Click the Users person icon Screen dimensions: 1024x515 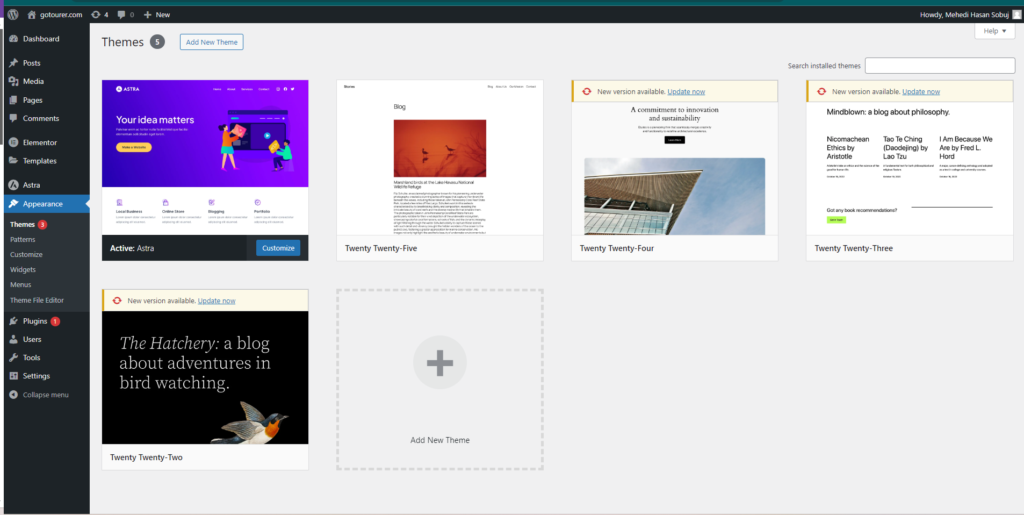(x=14, y=339)
